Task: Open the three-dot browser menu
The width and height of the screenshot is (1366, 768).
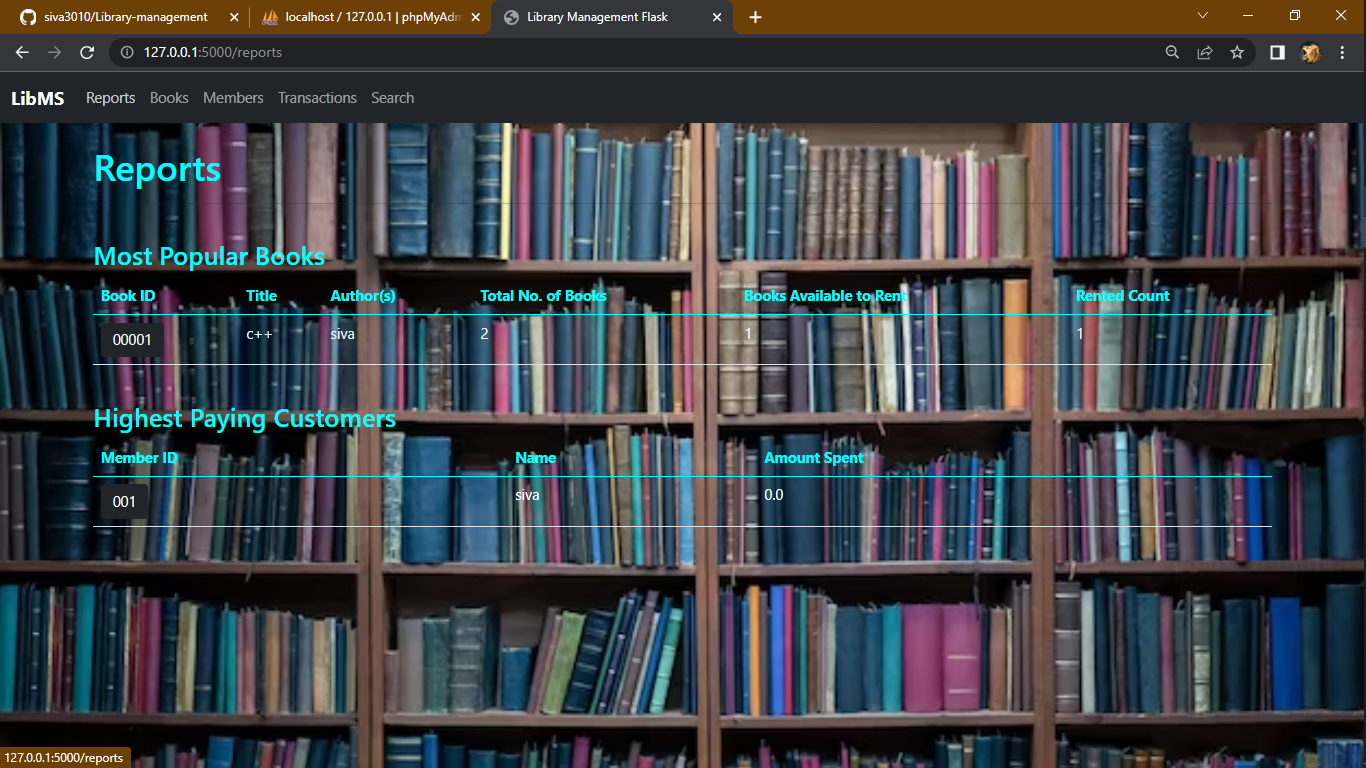Action: click(x=1343, y=52)
